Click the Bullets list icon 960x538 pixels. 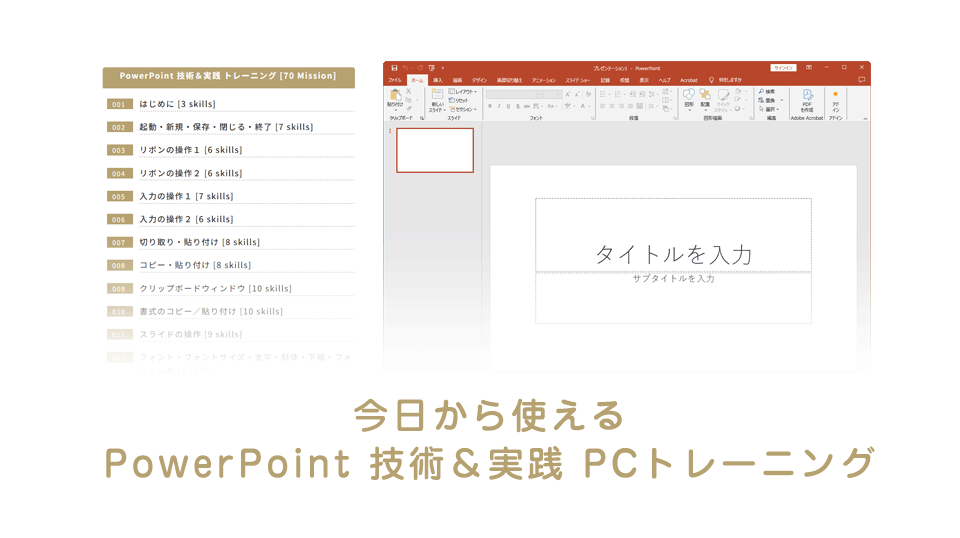click(604, 94)
